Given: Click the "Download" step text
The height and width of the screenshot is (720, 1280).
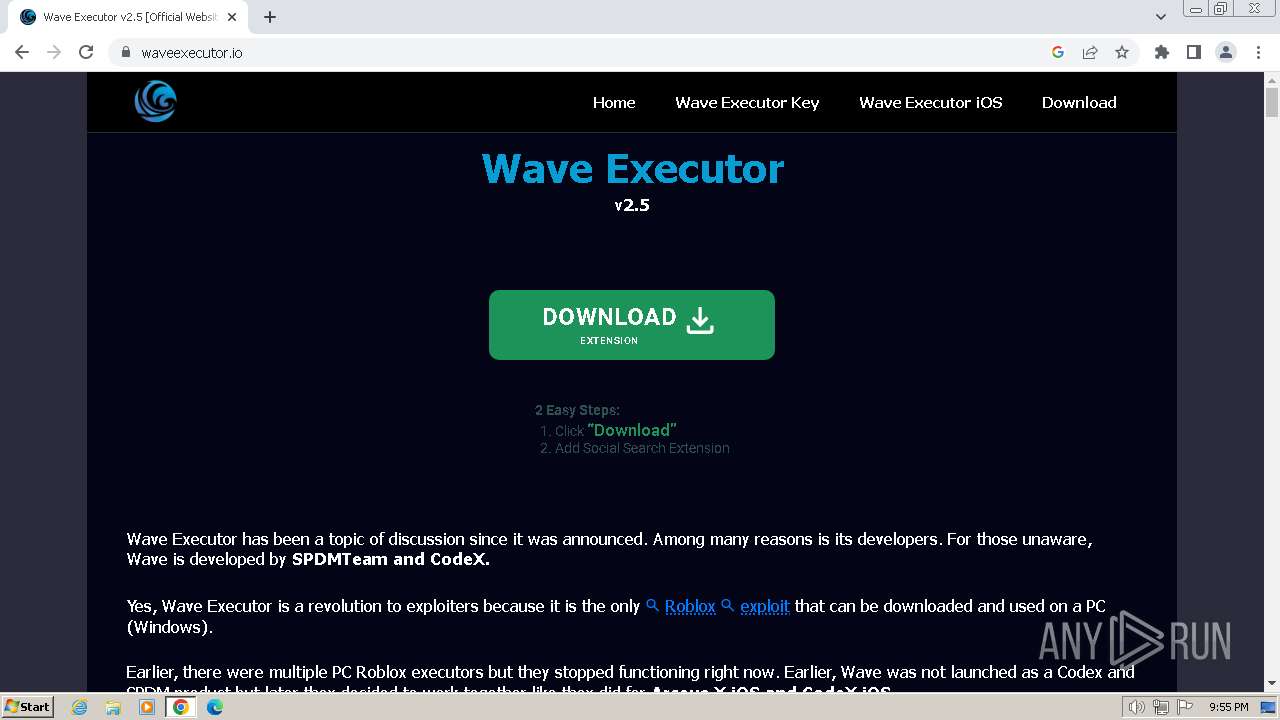Looking at the screenshot, I should tap(632, 430).
